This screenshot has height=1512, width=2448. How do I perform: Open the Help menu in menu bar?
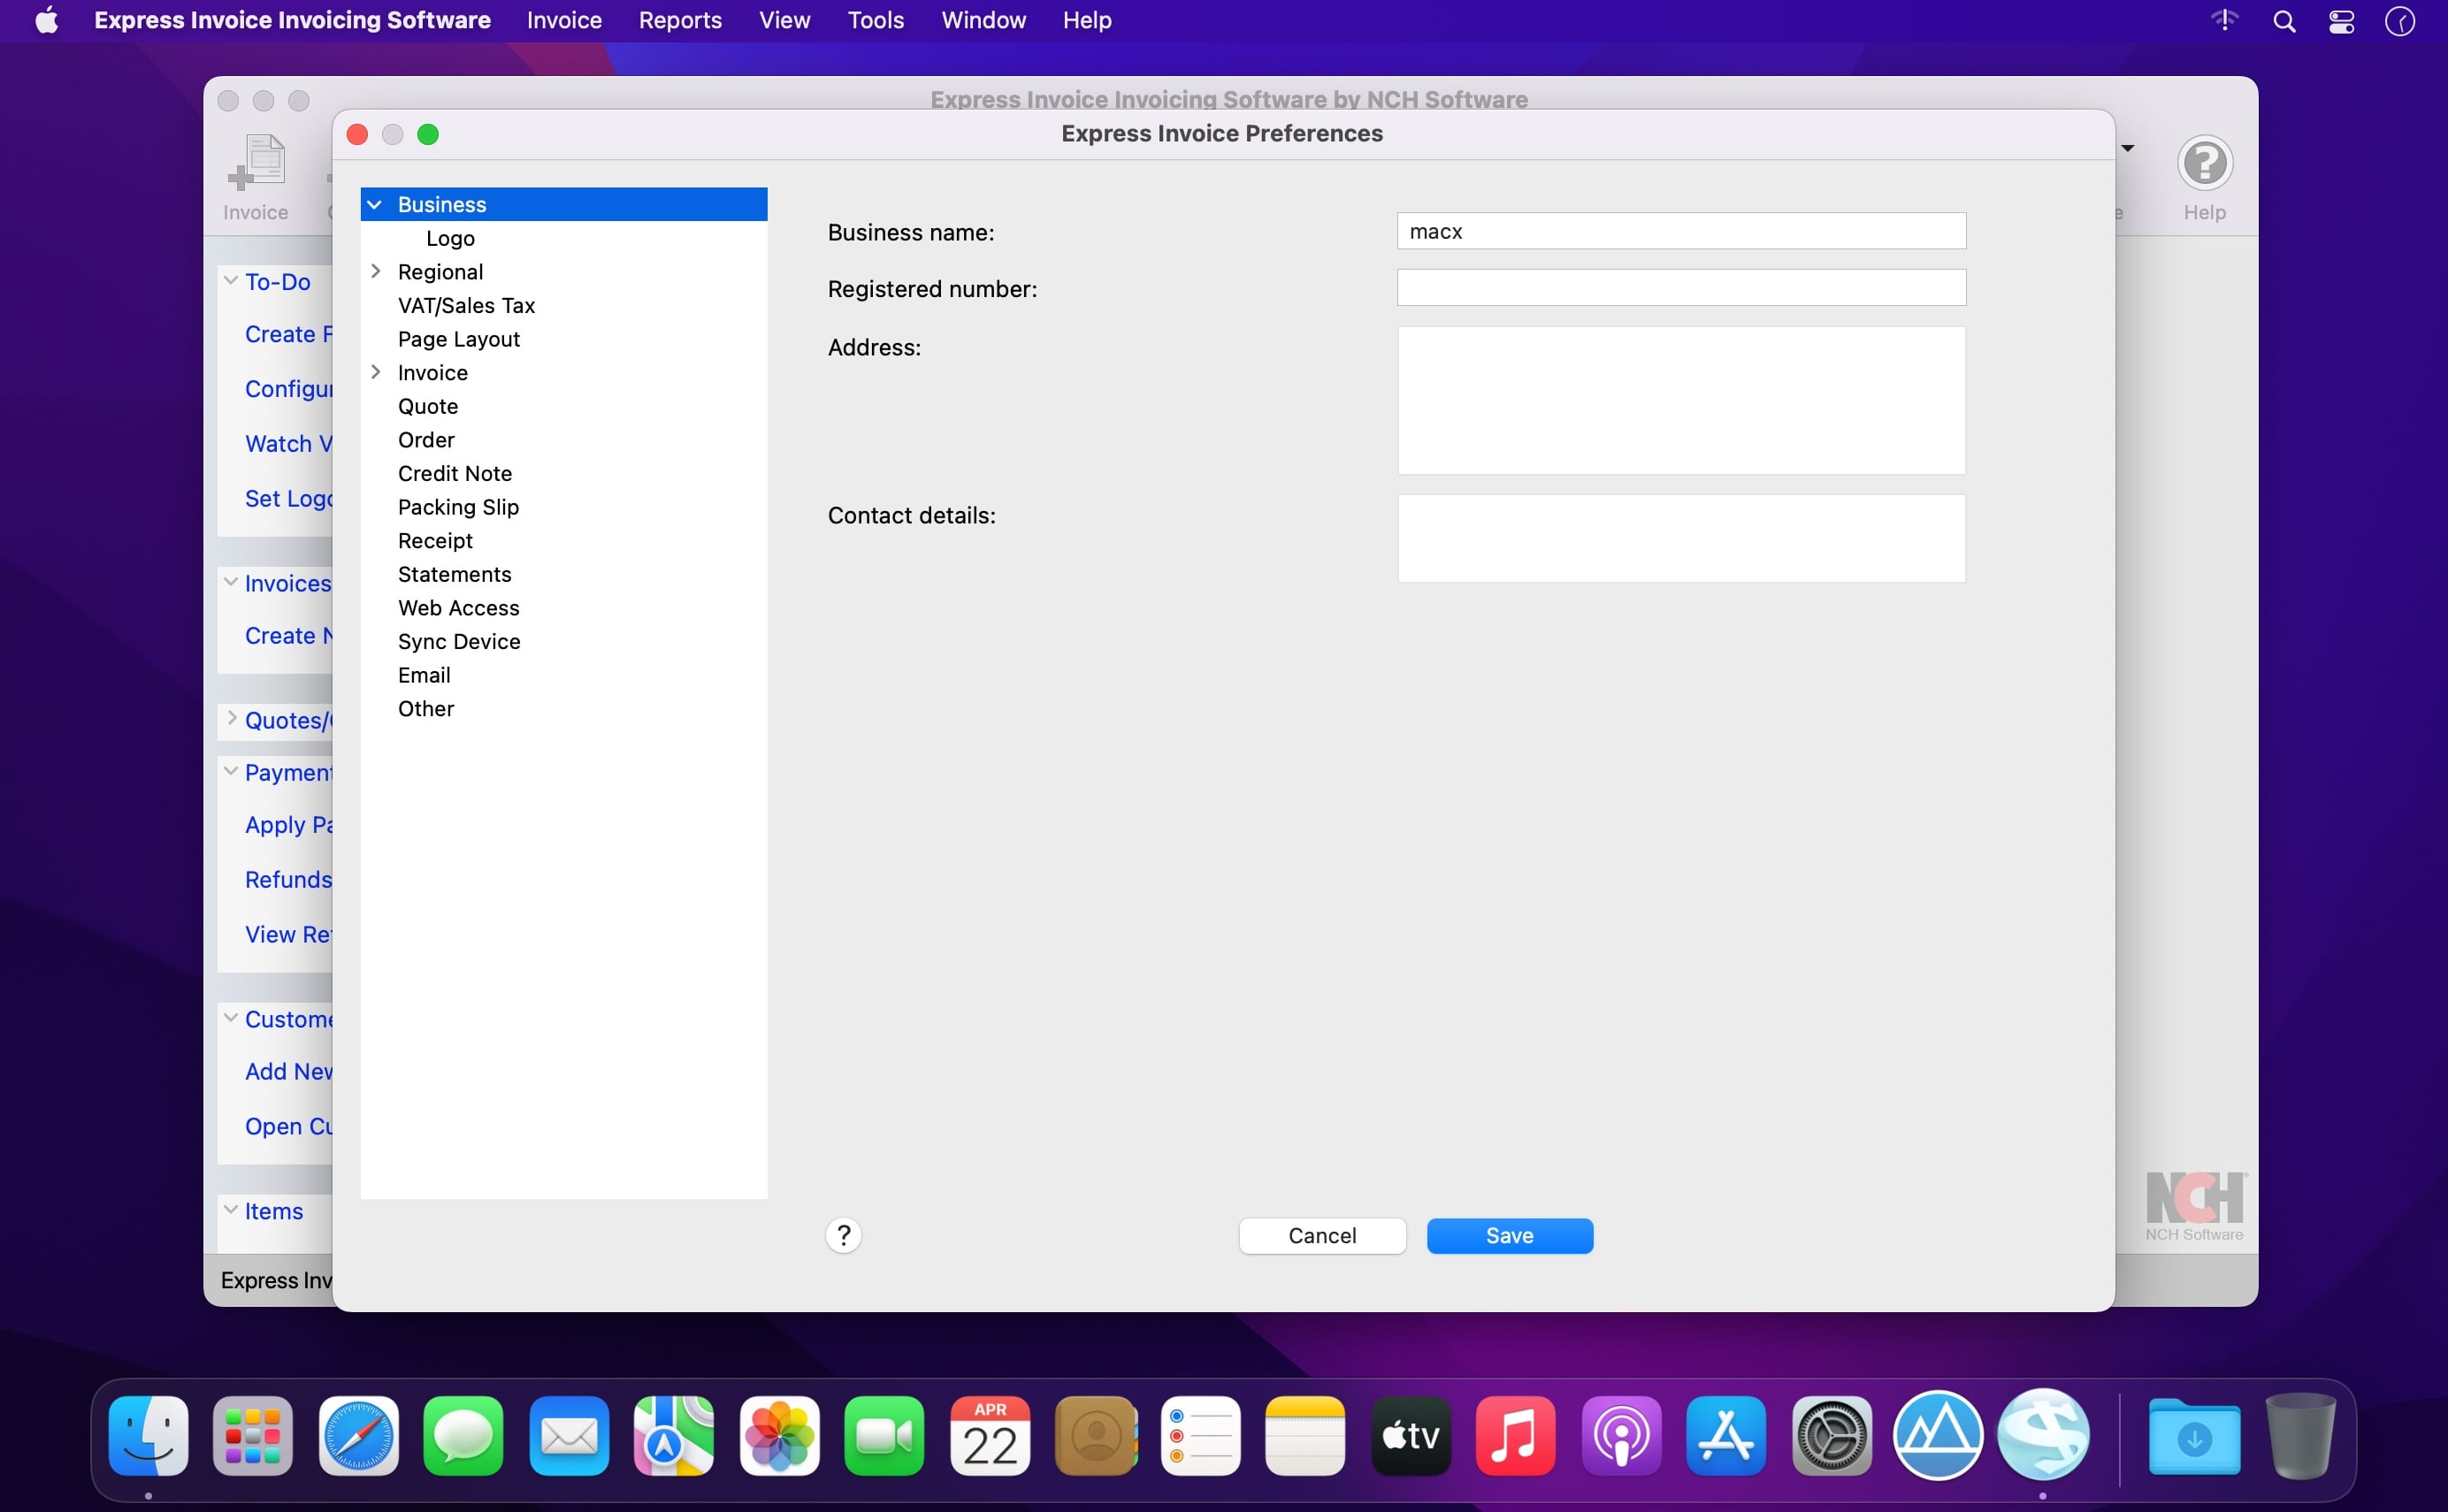pos(1087,21)
